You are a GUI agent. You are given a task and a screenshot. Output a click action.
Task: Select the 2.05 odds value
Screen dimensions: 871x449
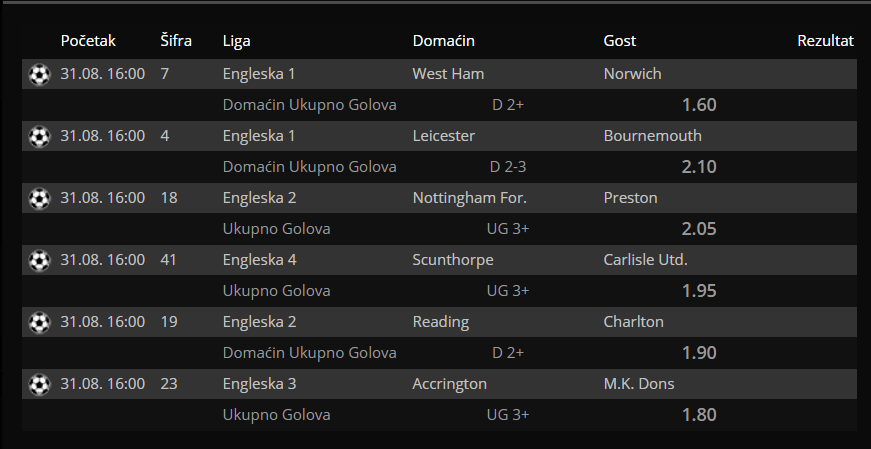point(699,229)
